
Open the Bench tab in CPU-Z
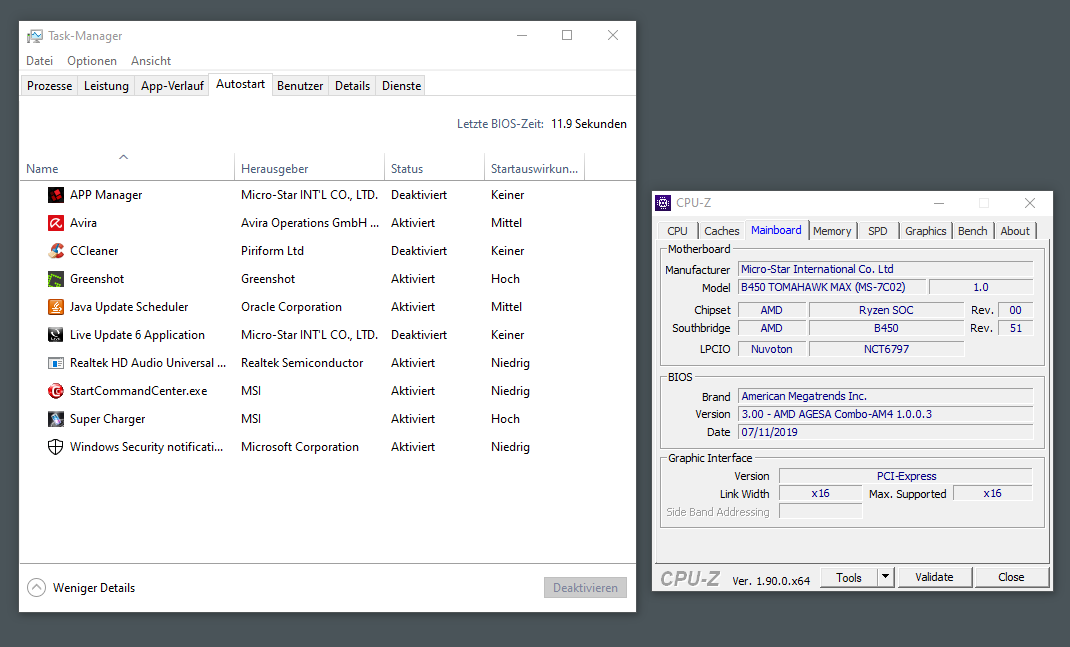972,231
